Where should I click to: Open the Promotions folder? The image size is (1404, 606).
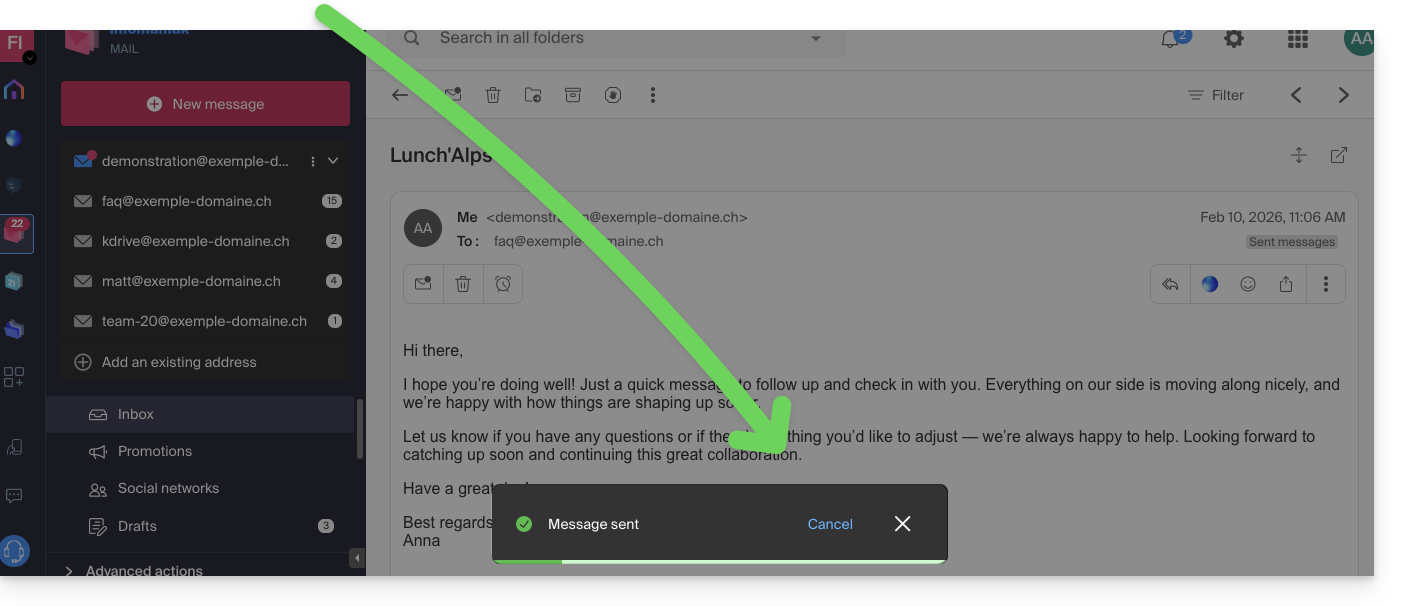(x=155, y=451)
